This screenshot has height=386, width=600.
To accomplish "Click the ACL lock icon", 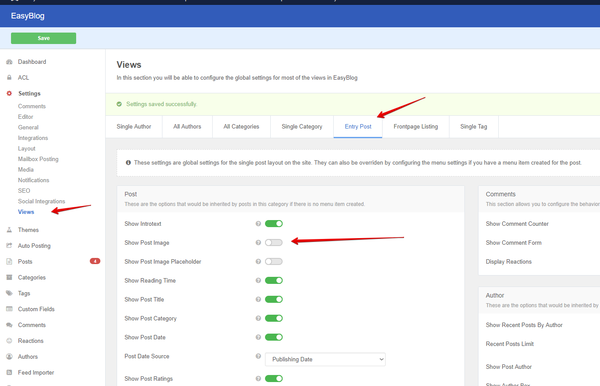I will (9, 77).
